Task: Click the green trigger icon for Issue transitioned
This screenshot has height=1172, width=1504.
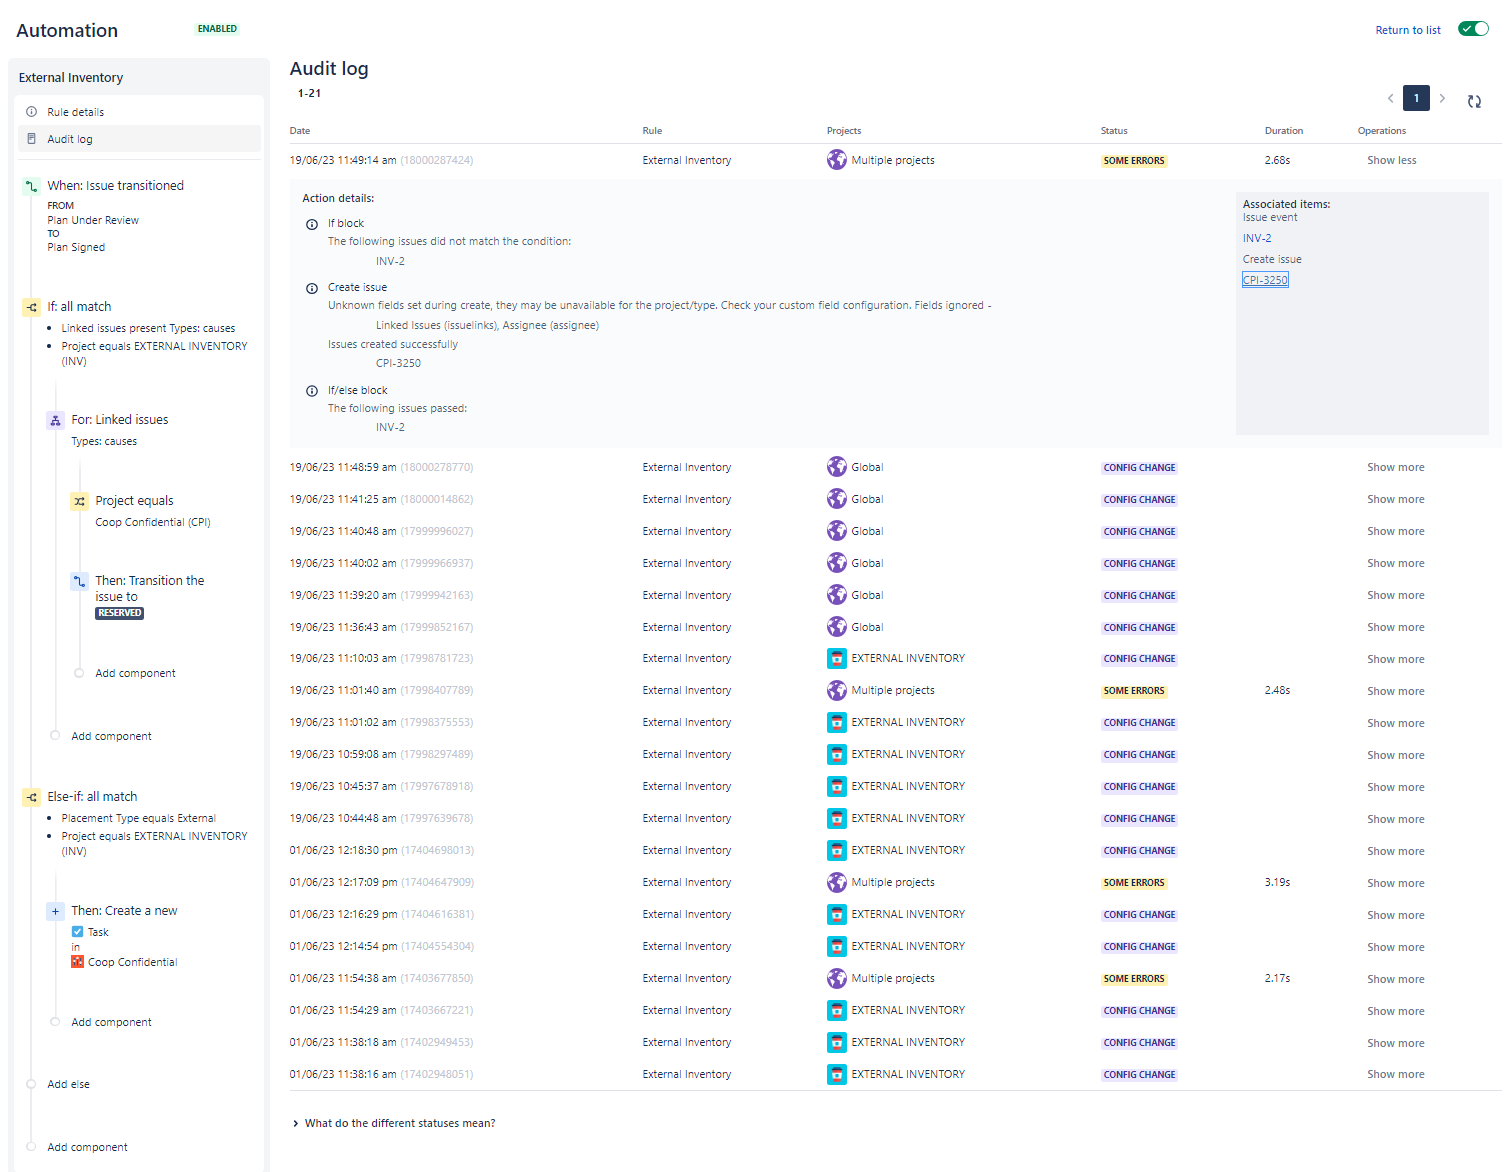Action: (30, 185)
